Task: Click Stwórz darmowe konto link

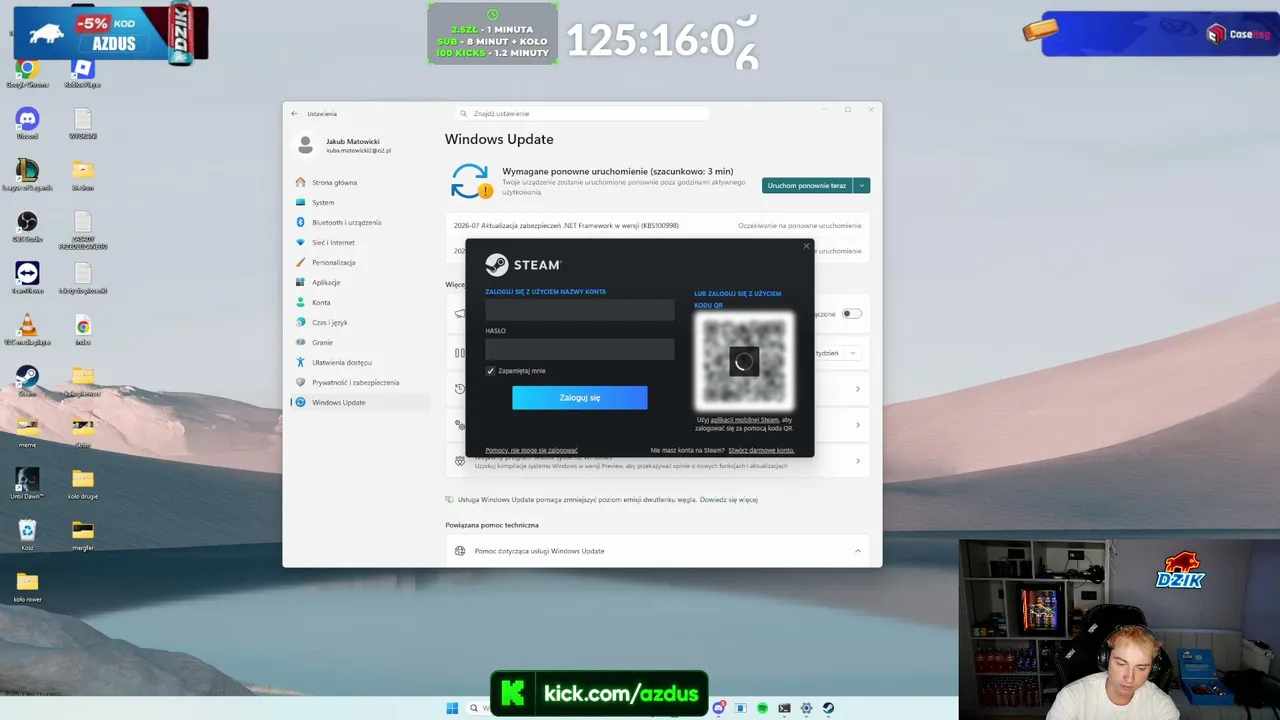Action: tap(761, 451)
